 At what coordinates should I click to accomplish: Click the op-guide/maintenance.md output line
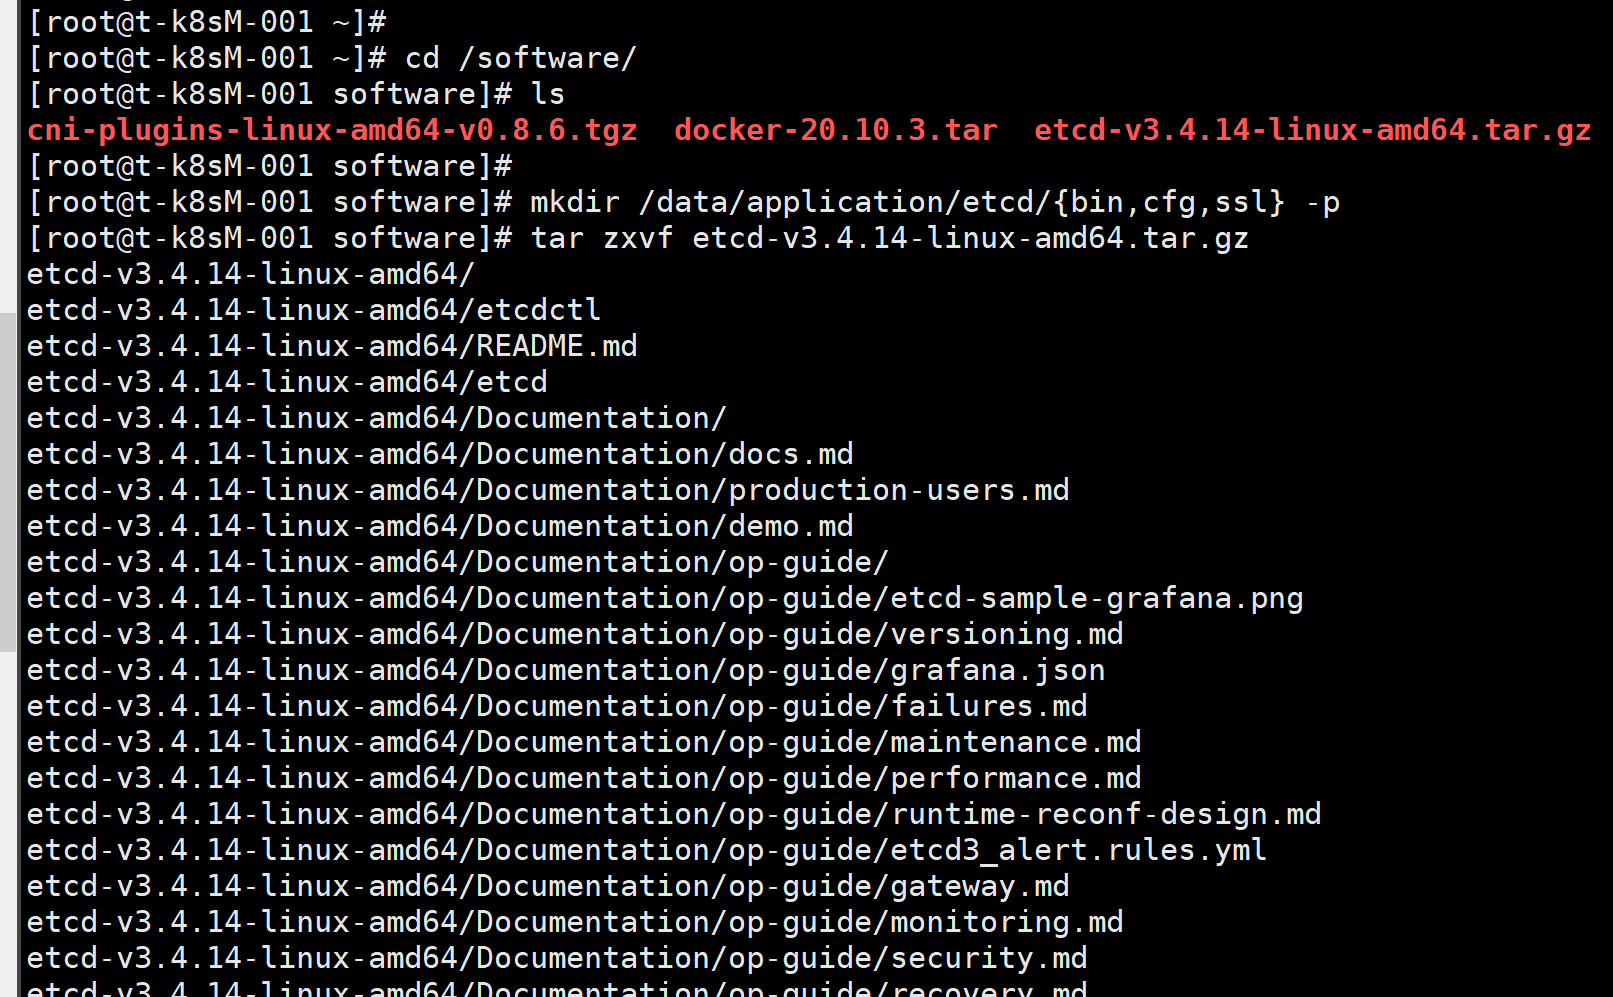pos(584,742)
